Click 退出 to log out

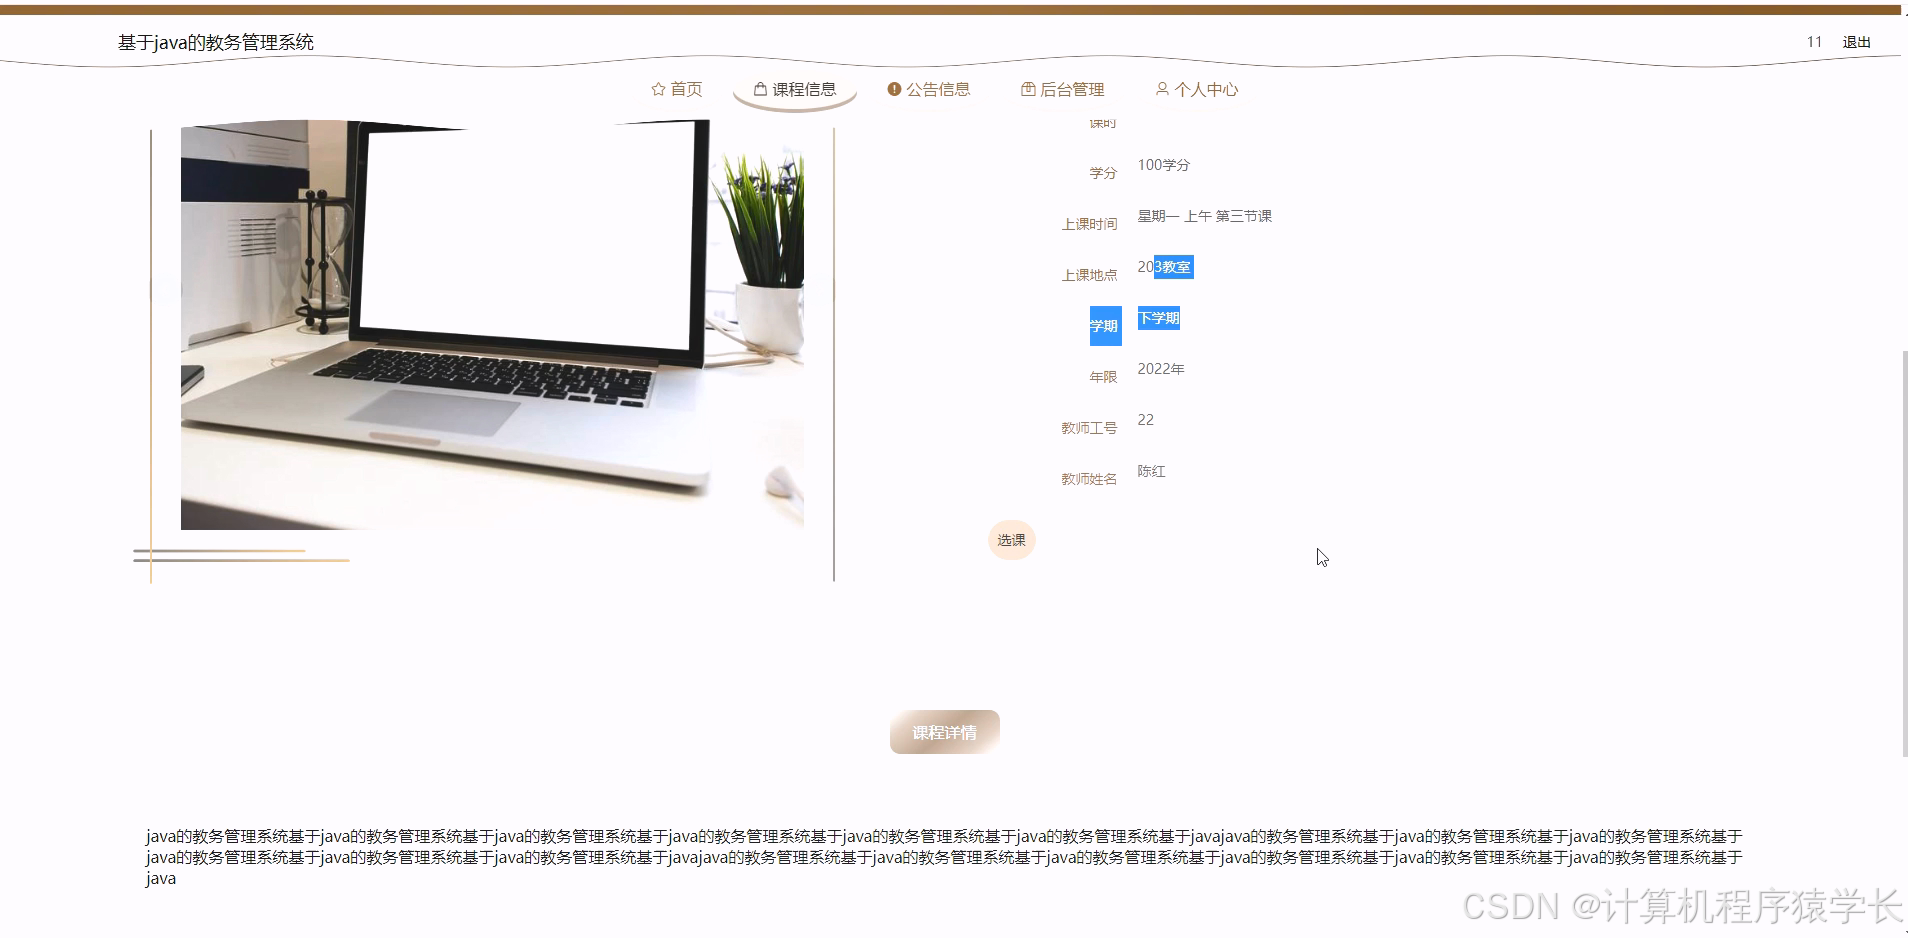tap(1855, 41)
